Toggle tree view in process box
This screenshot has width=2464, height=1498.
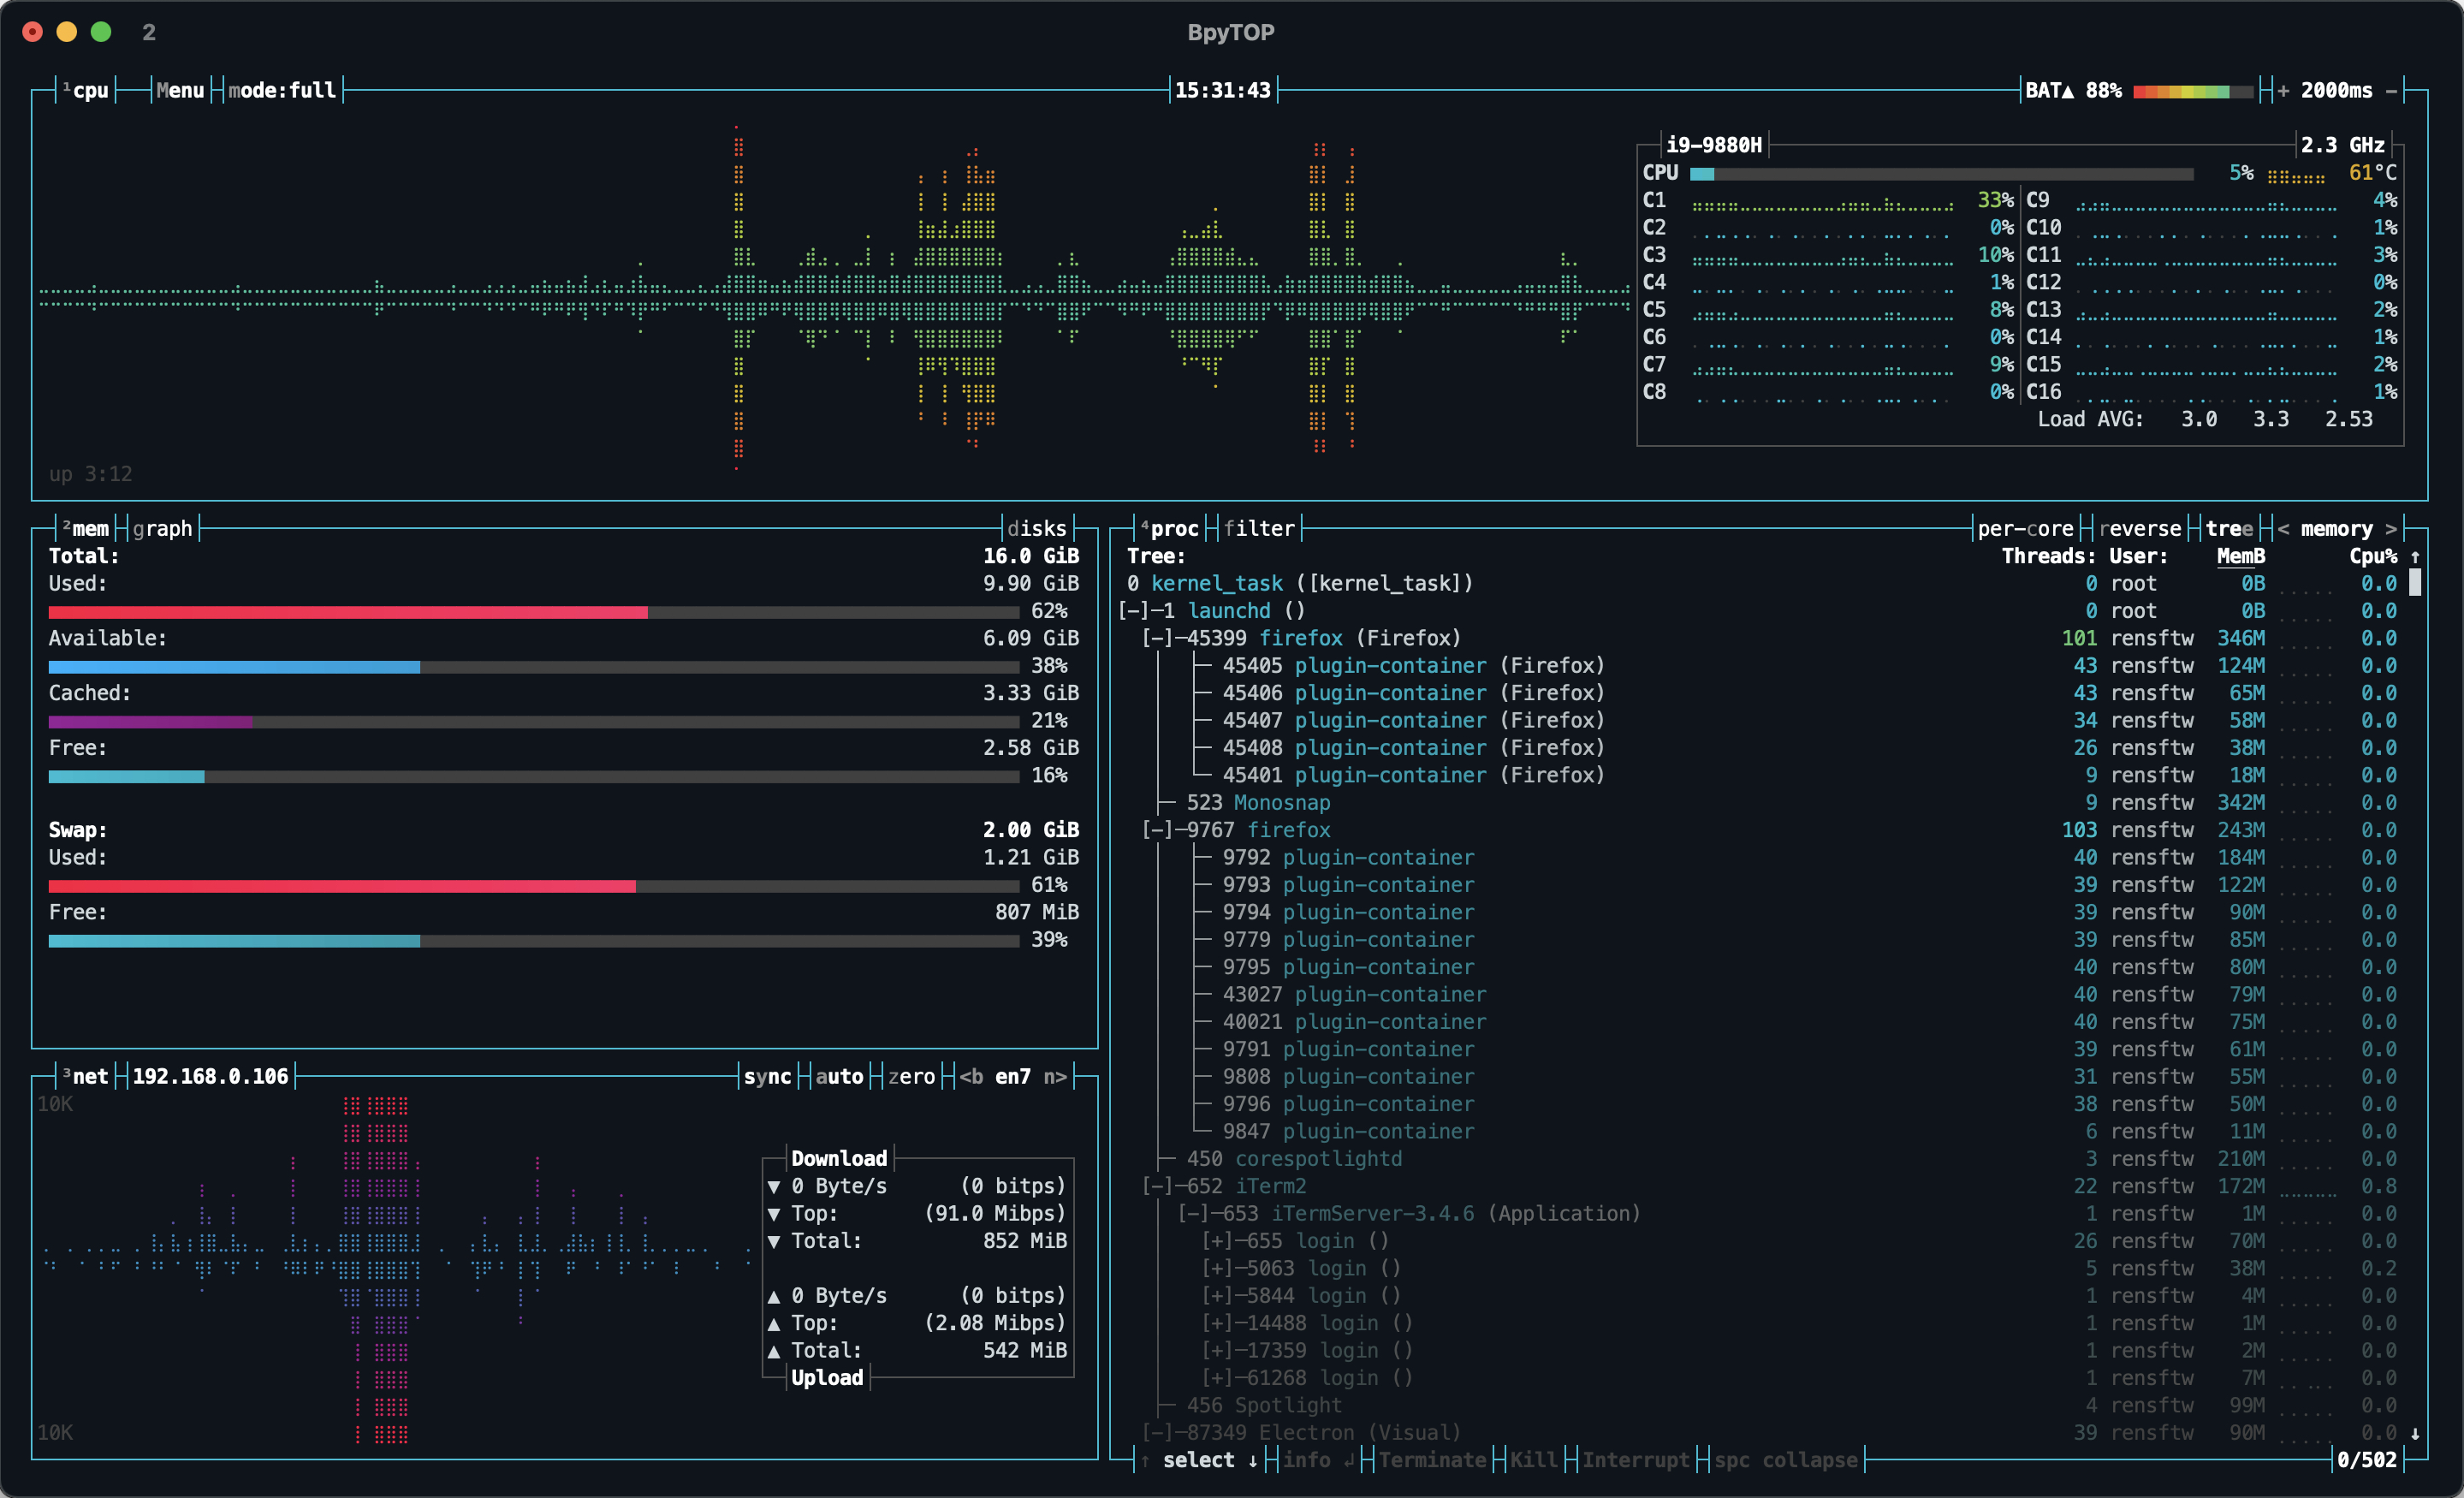click(2229, 529)
